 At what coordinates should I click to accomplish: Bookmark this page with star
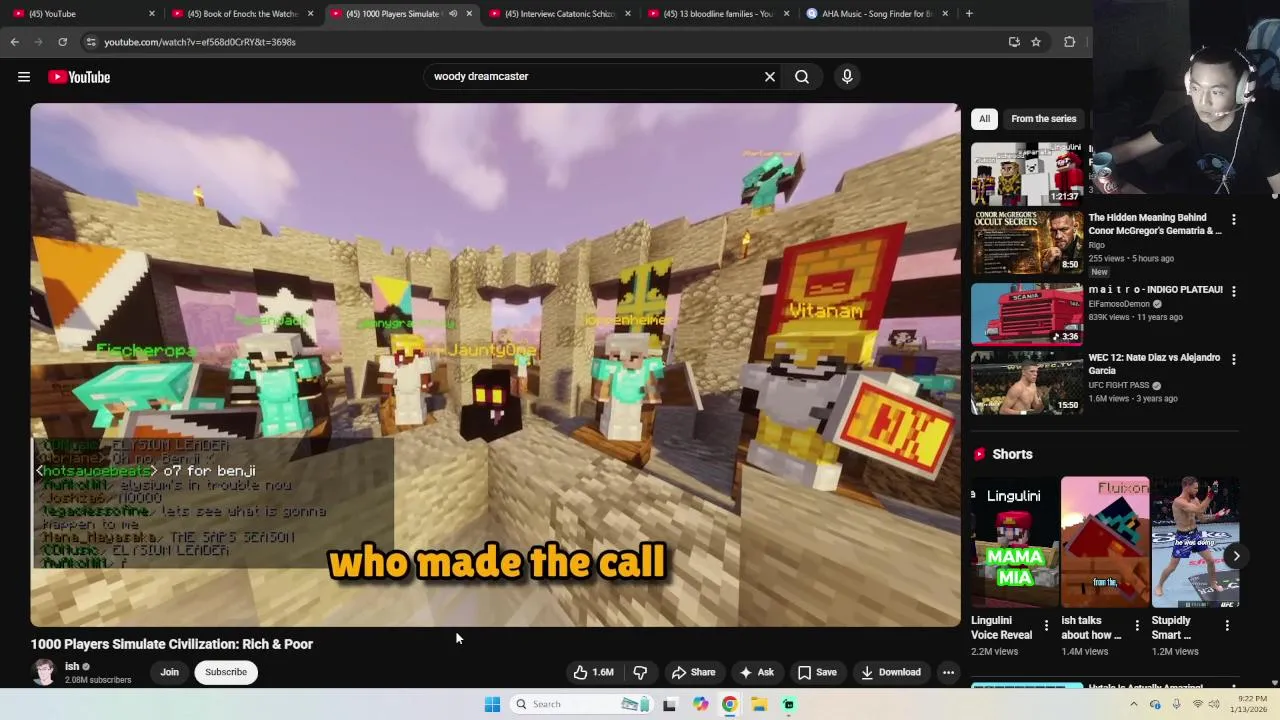pos(1036,42)
